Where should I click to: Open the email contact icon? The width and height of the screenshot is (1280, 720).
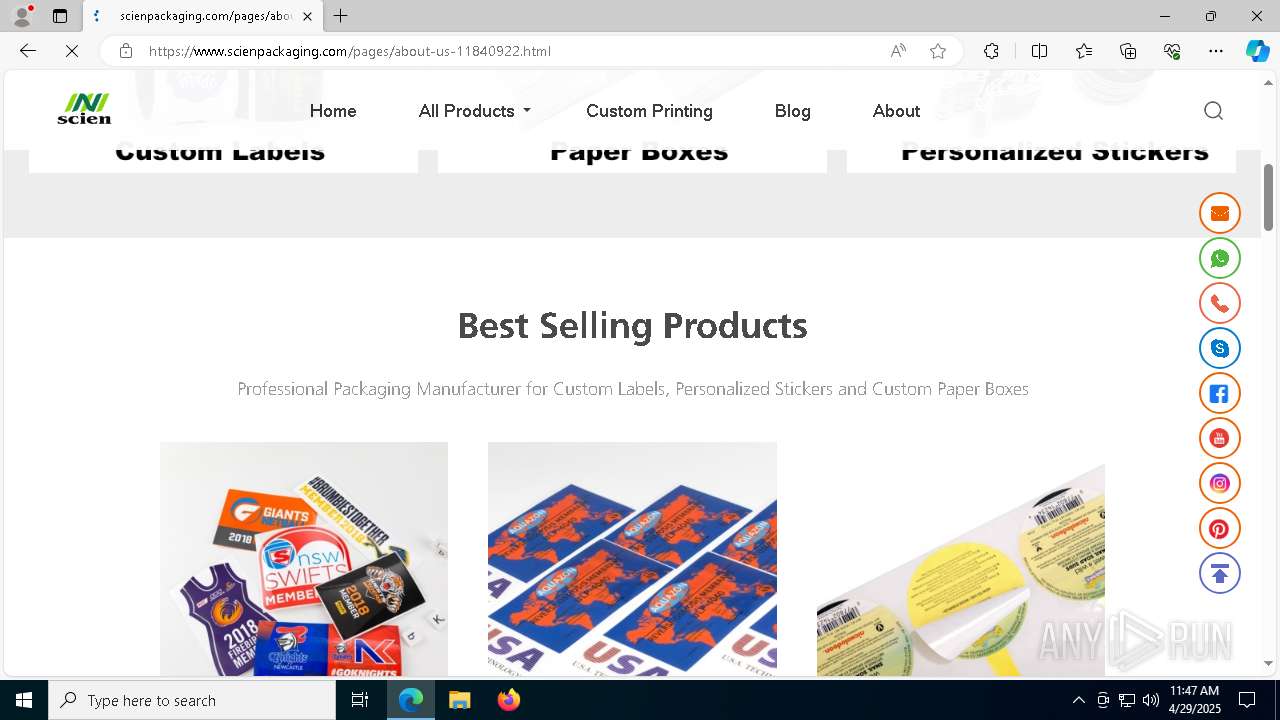(x=1219, y=213)
